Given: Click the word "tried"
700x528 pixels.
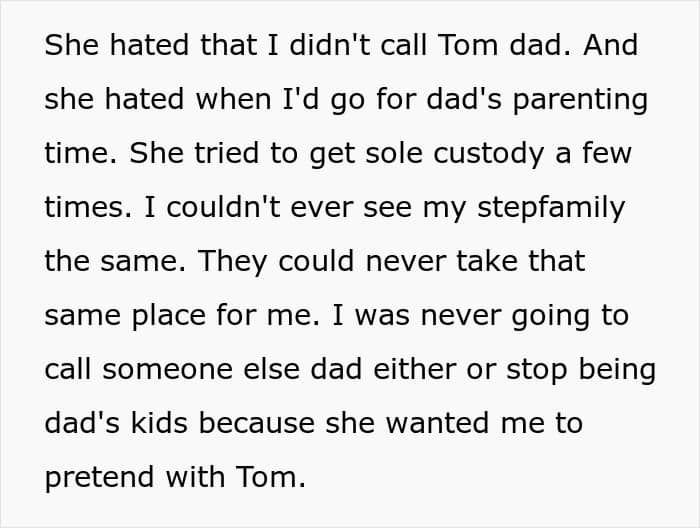Looking at the screenshot, I should [x=213, y=154].
